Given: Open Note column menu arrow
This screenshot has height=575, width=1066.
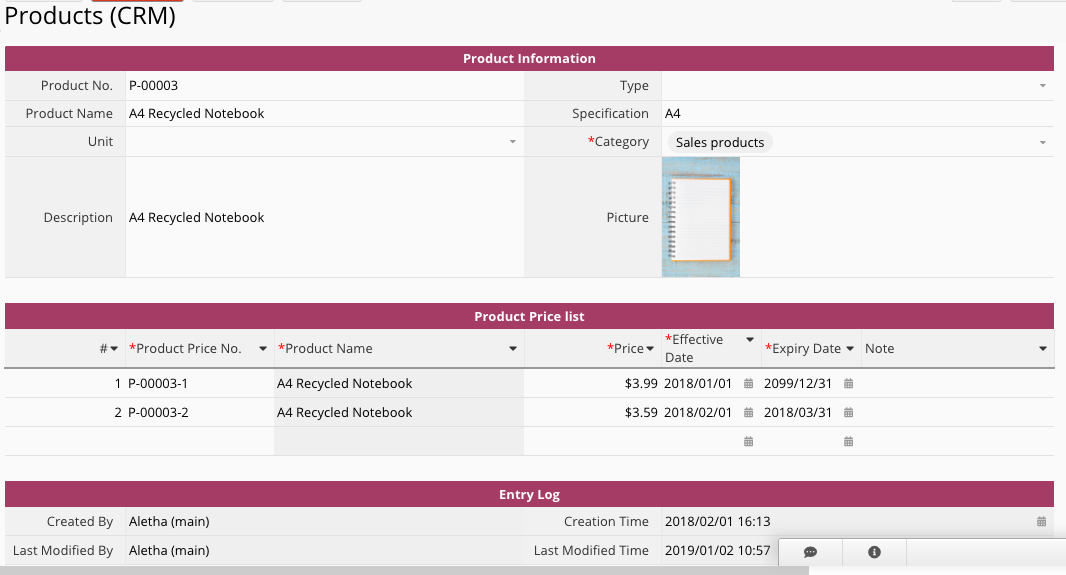Looking at the screenshot, I should point(1043,349).
